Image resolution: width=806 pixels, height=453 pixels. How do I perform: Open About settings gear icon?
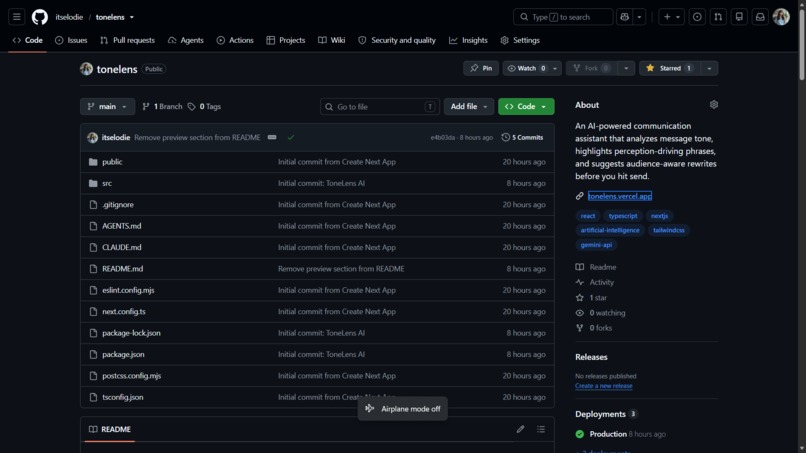pyautogui.click(x=713, y=104)
